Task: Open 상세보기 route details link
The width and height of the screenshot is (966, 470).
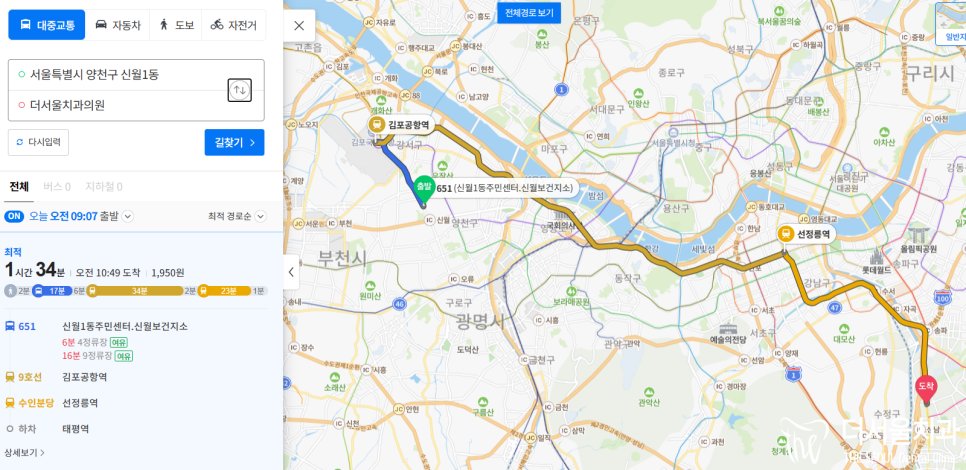Action: point(25,453)
